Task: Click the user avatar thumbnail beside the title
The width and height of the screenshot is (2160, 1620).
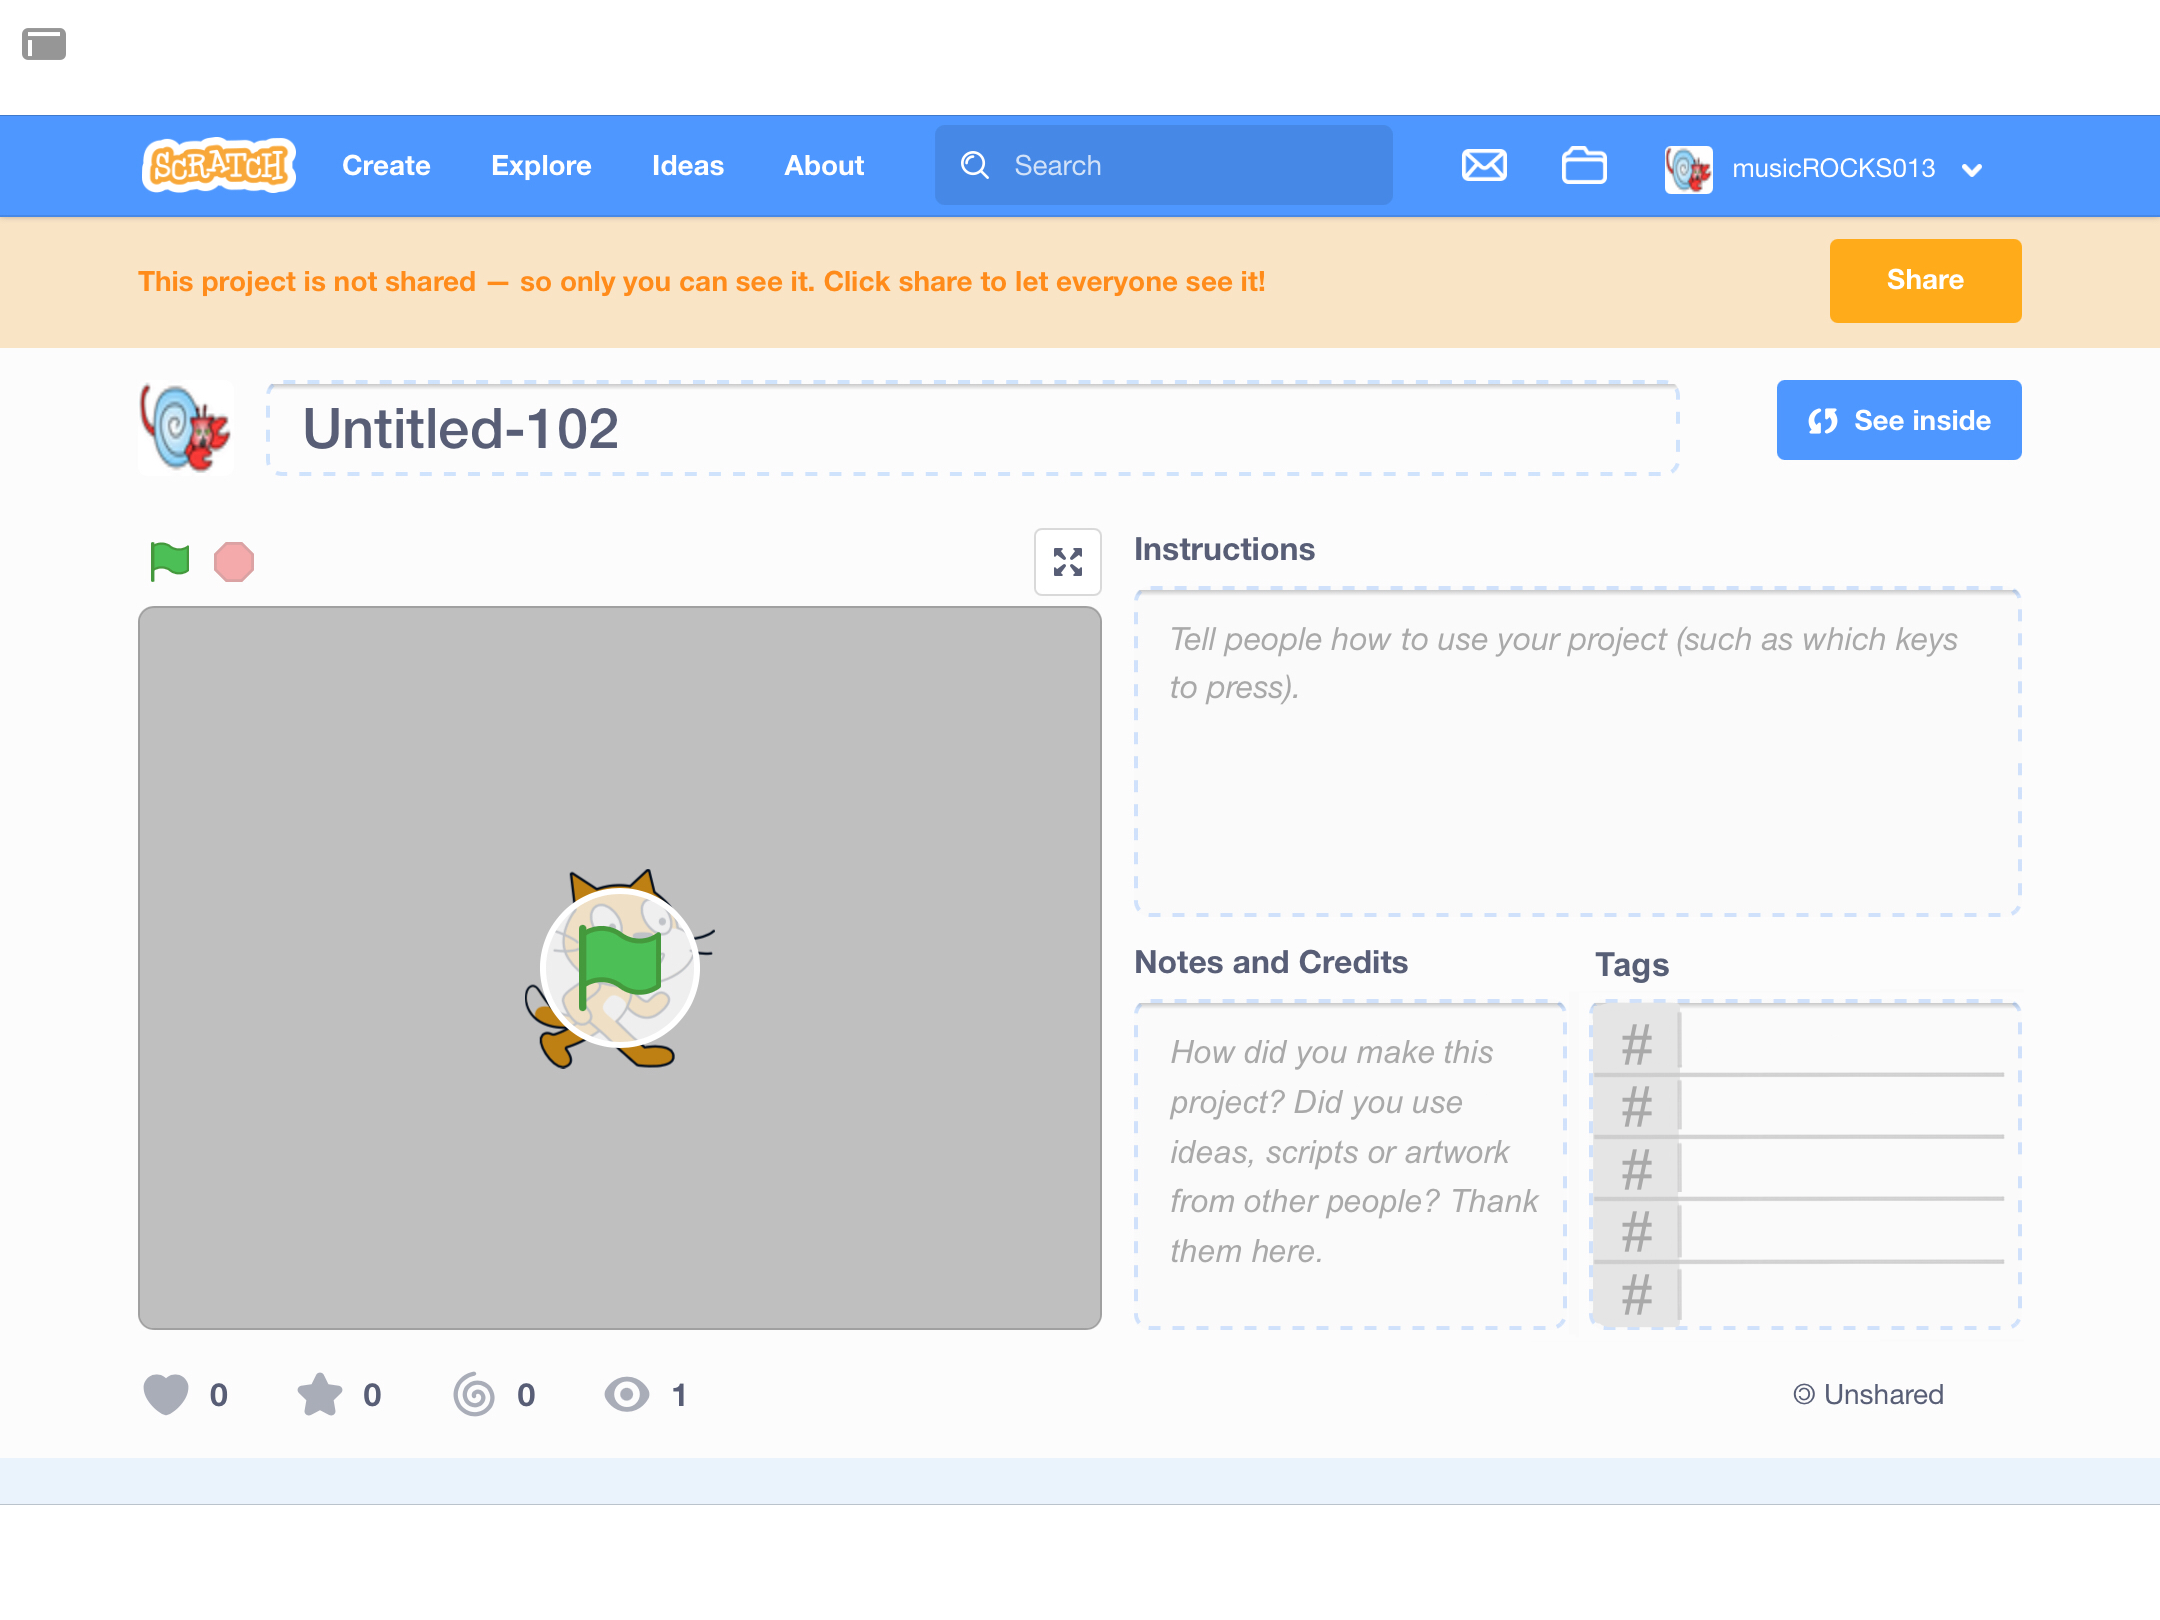Action: pos(185,428)
